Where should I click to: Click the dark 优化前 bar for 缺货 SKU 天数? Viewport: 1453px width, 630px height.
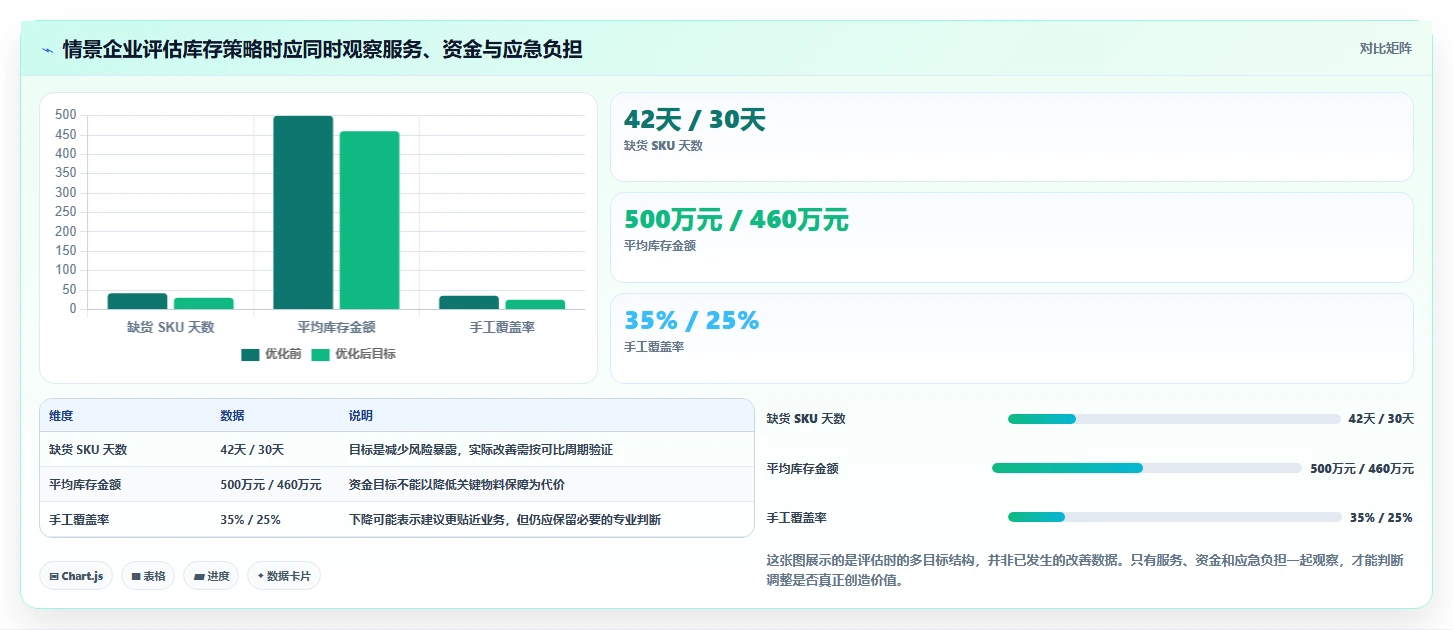pyautogui.click(x=137, y=301)
